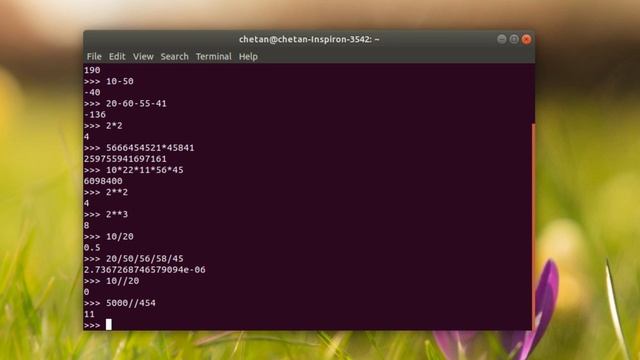Click the result 259755941697161

pos(125,159)
